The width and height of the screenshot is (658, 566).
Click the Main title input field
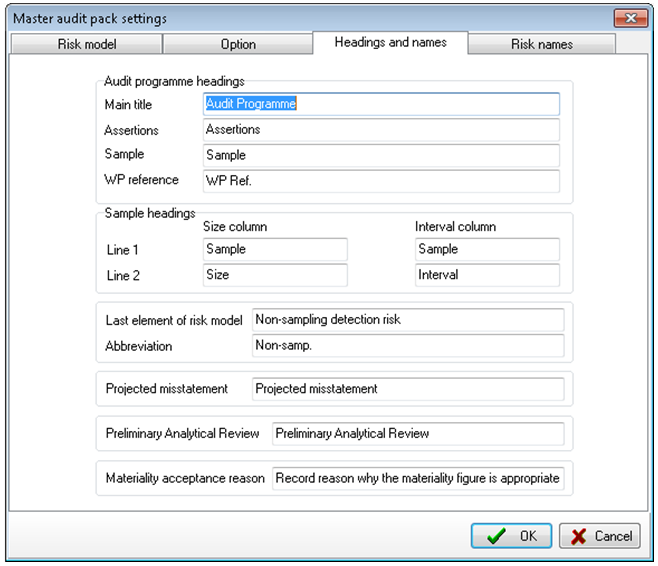pos(381,104)
